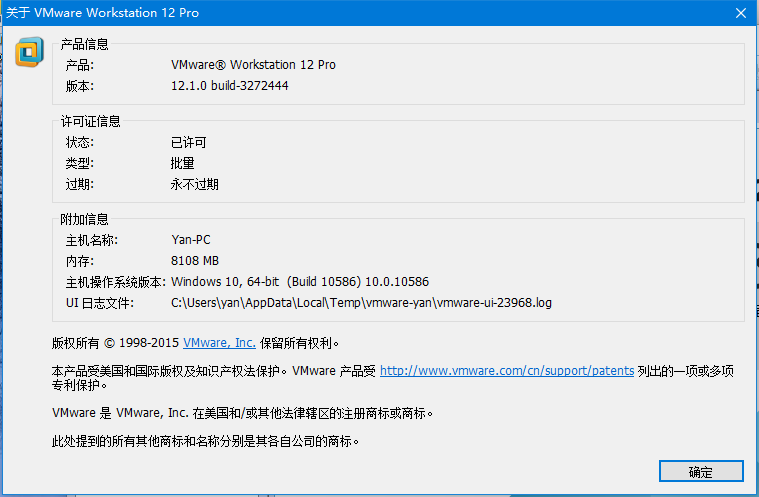Click the 主机操作系统版本: label
759x497 pixels.
click(116, 282)
